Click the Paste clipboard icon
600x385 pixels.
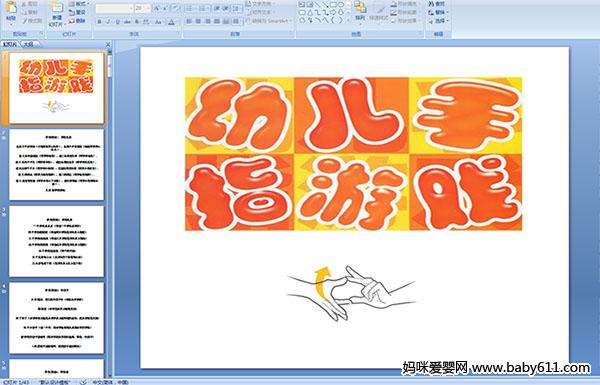pyautogui.click(x=11, y=8)
